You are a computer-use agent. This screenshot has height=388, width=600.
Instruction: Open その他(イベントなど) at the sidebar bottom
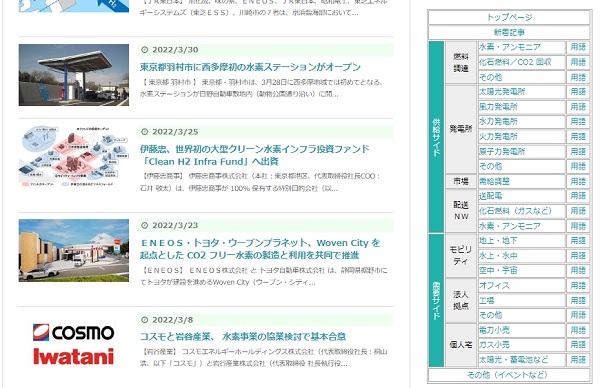pos(507,375)
